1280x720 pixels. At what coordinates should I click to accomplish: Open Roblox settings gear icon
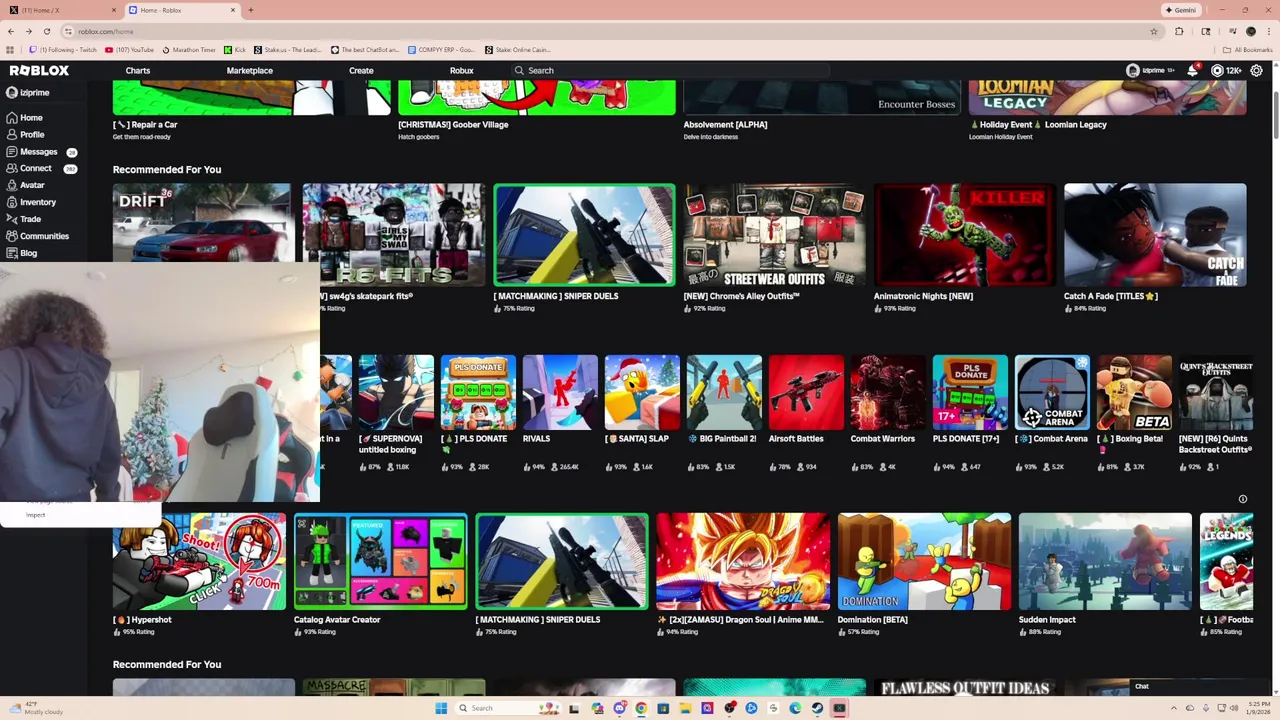pos(1257,70)
